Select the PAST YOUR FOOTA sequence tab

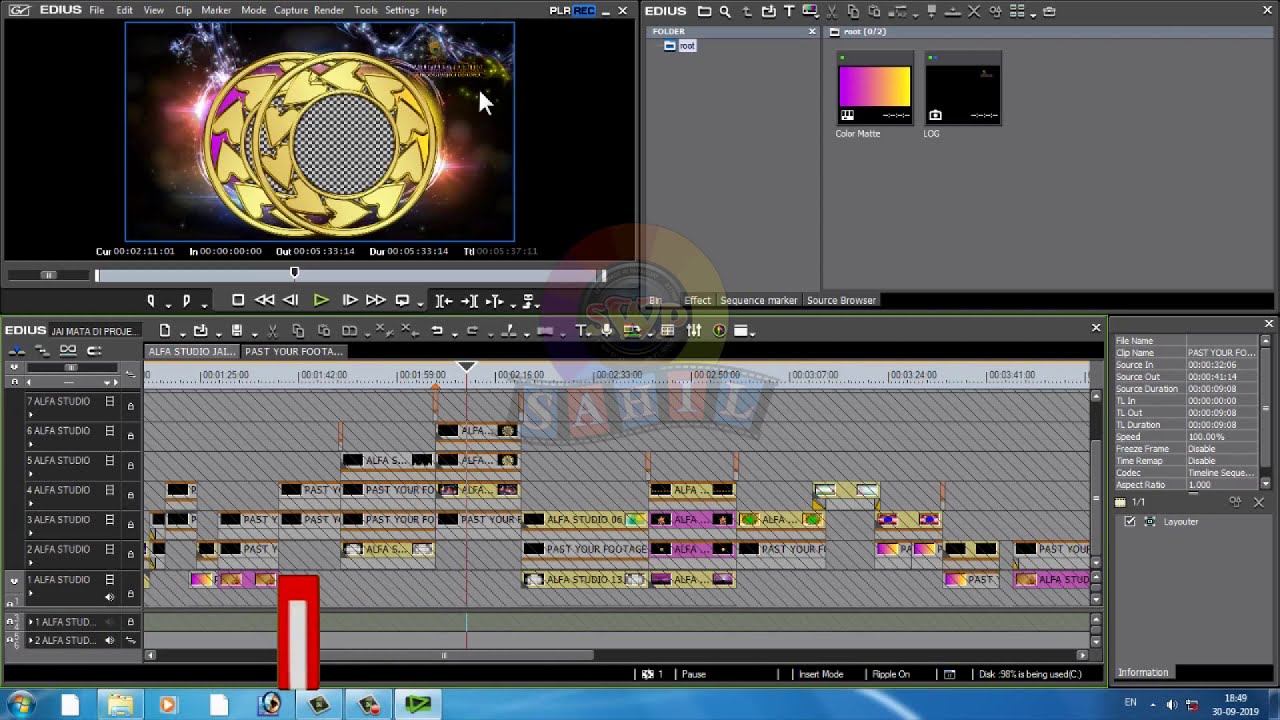point(293,351)
